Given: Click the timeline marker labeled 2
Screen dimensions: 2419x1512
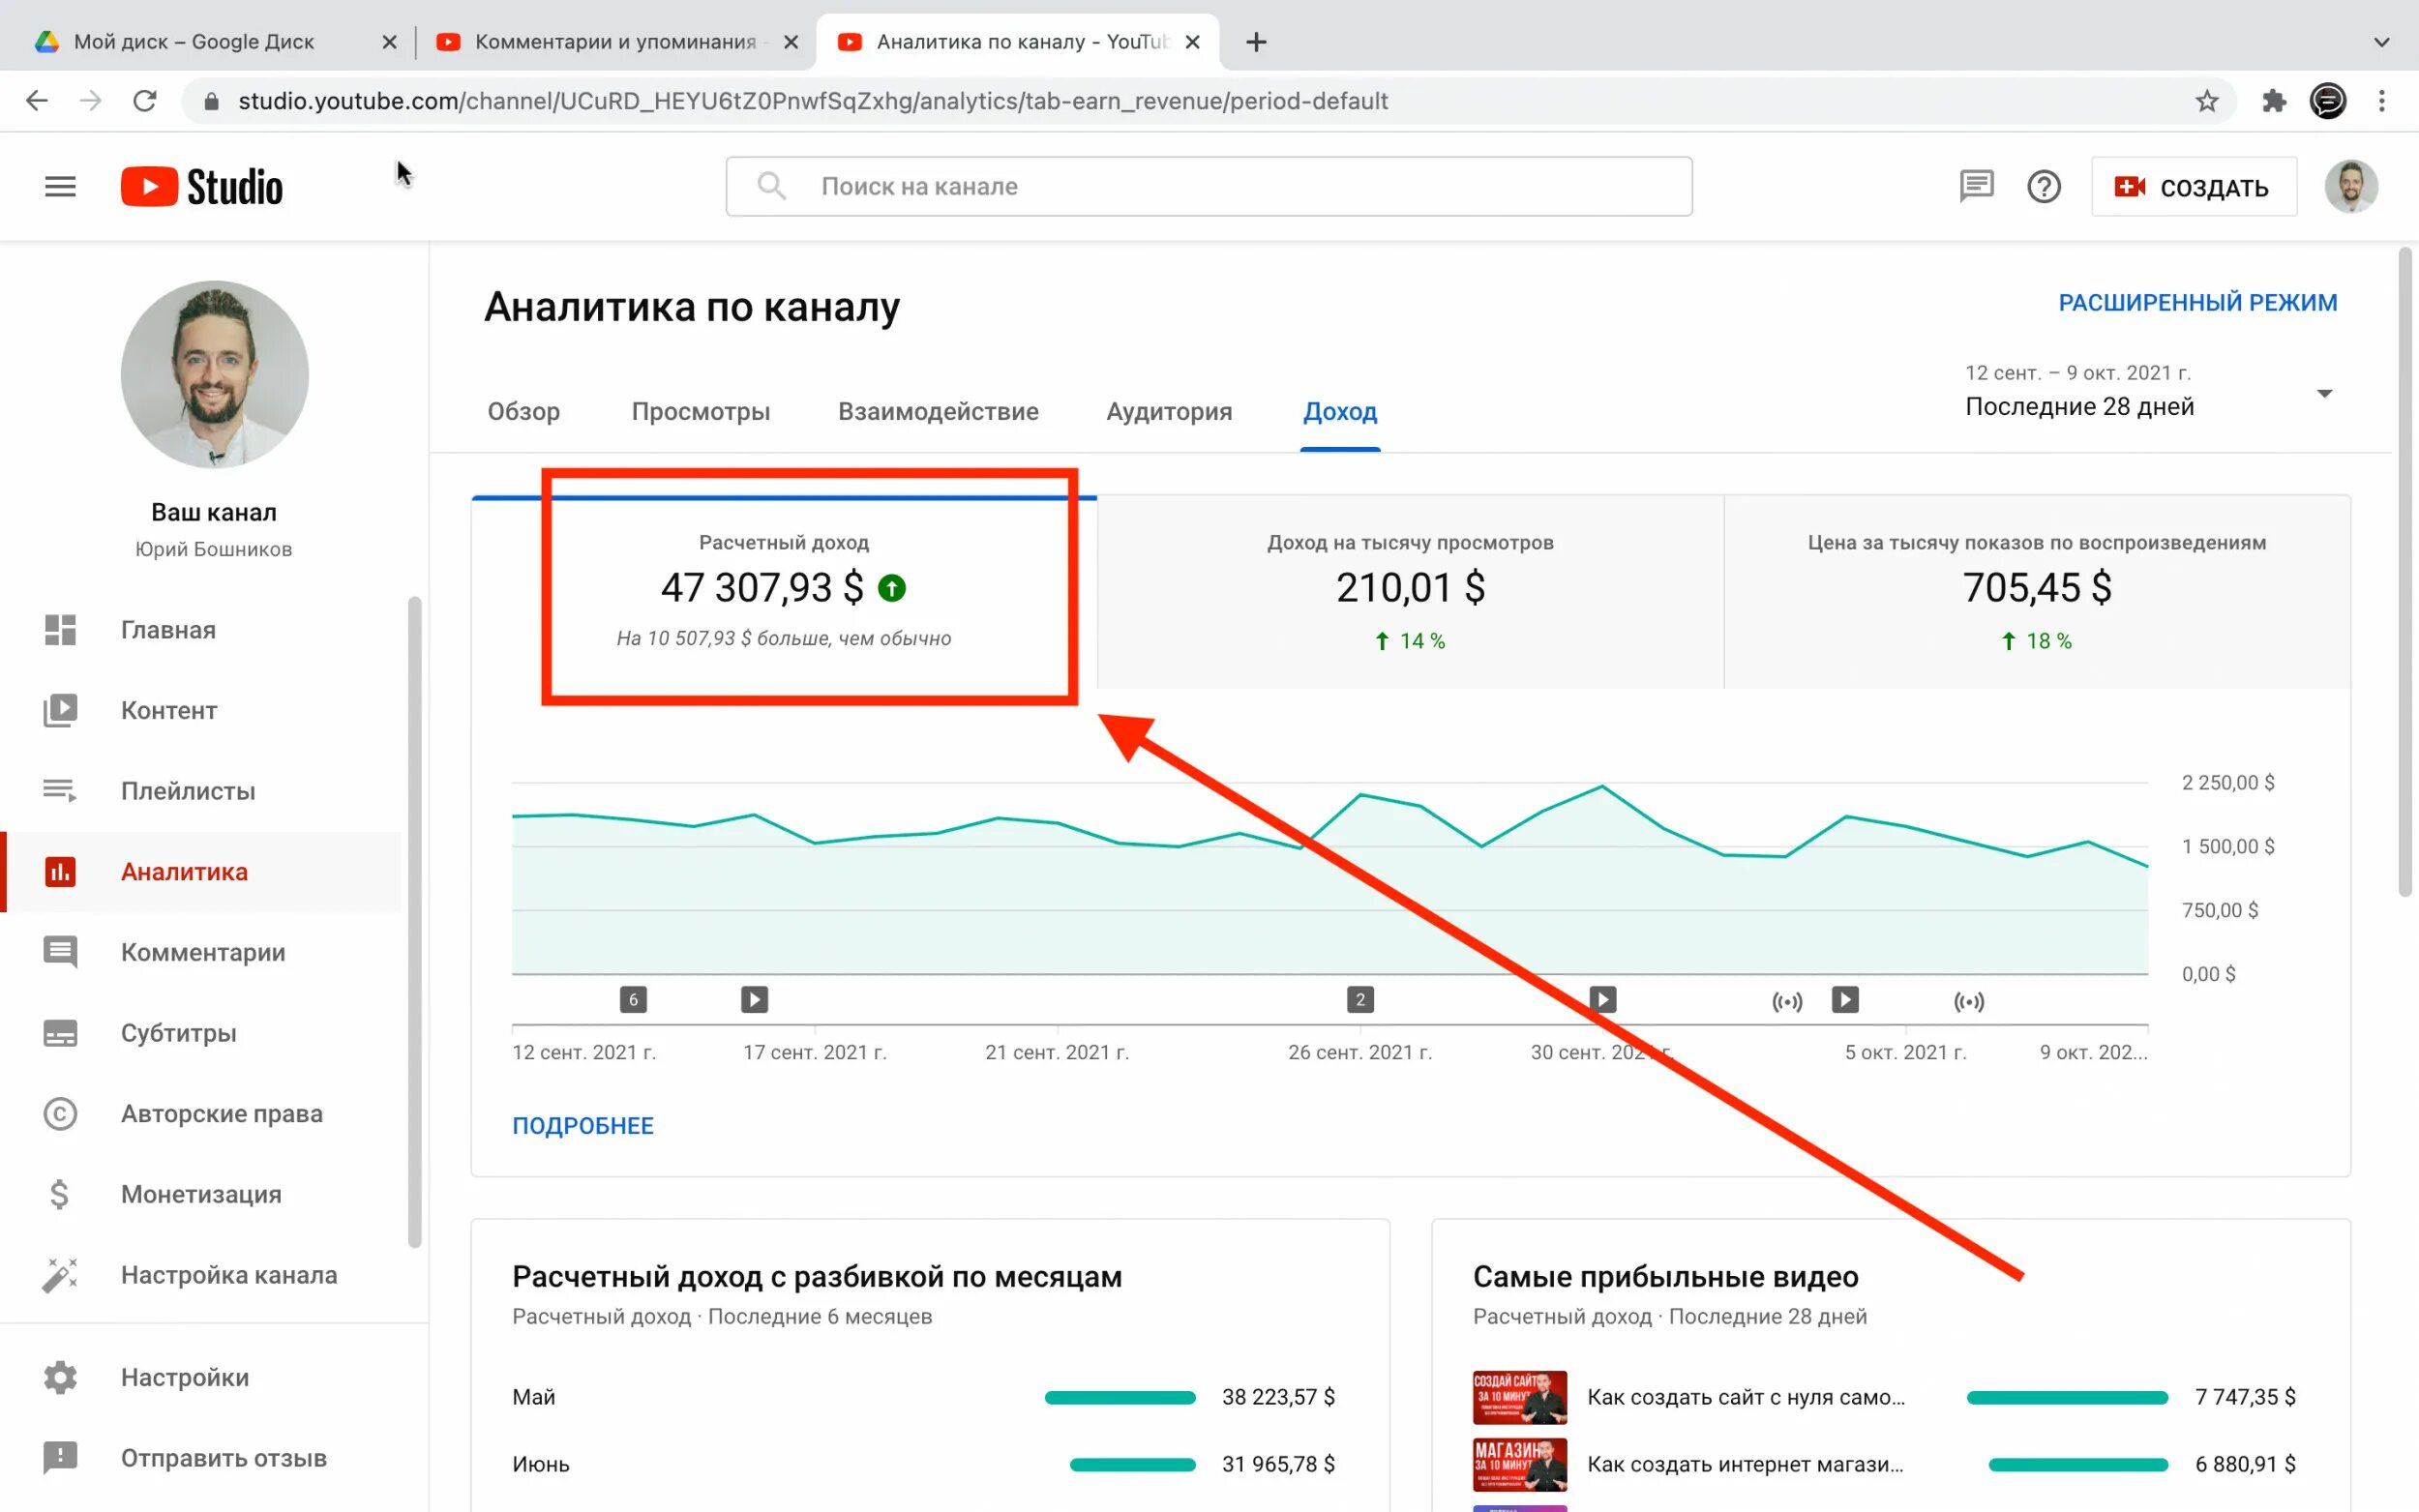Looking at the screenshot, I should [1360, 999].
